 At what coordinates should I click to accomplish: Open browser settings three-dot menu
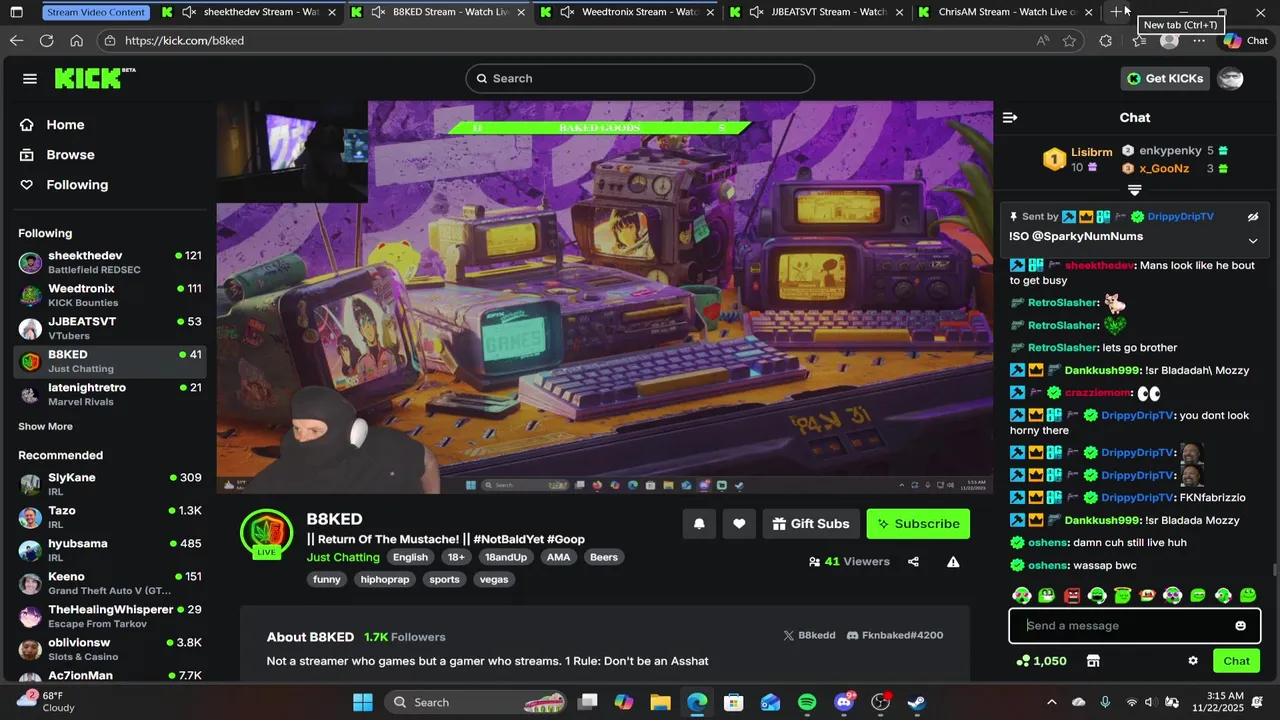pyautogui.click(x=1199, y=41)
